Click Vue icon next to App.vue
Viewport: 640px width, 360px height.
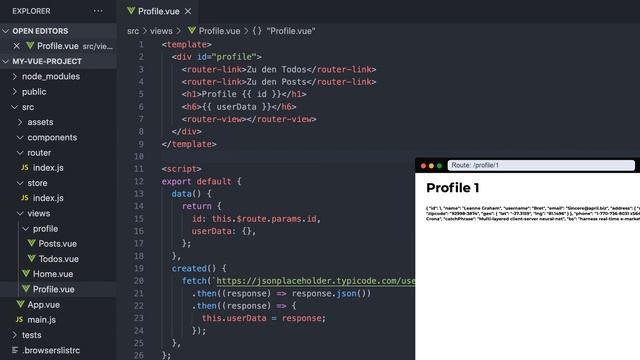(x=20, y=304)
